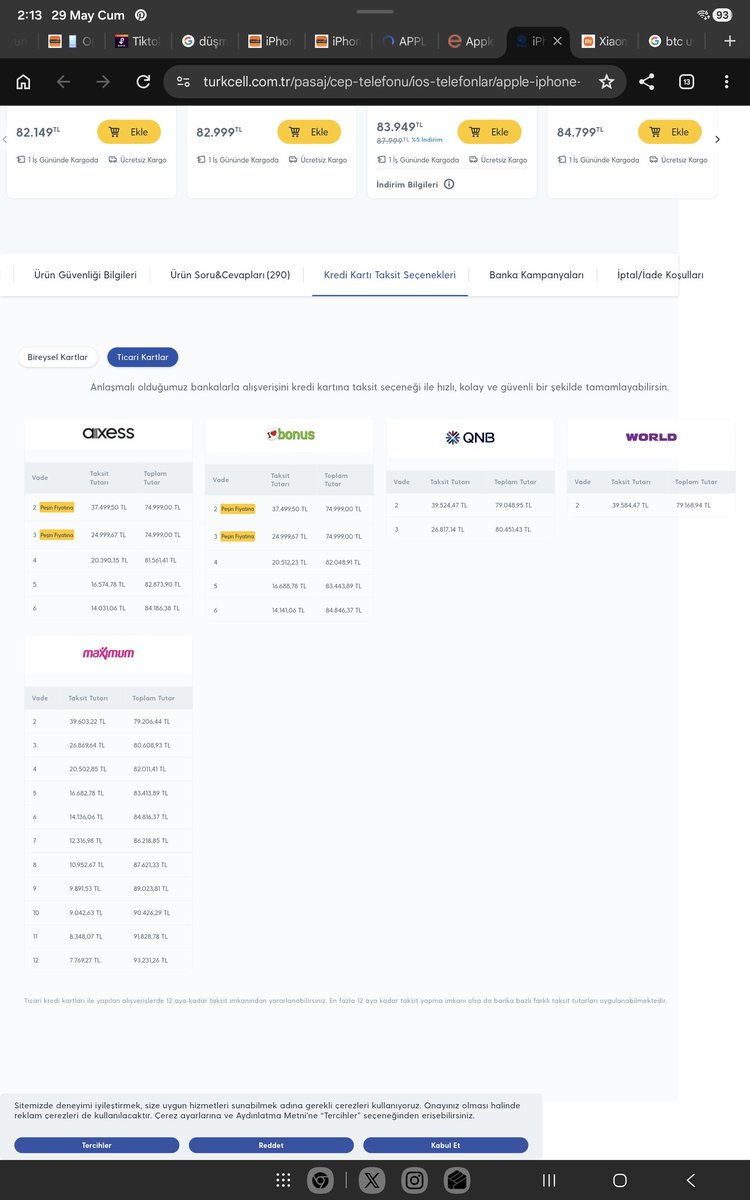Open the info icon beside İndirim Bilgileri
Image resolution: width=750 pixels, height=1200 pixels.
pyautogui.click(x=449, y=184)
